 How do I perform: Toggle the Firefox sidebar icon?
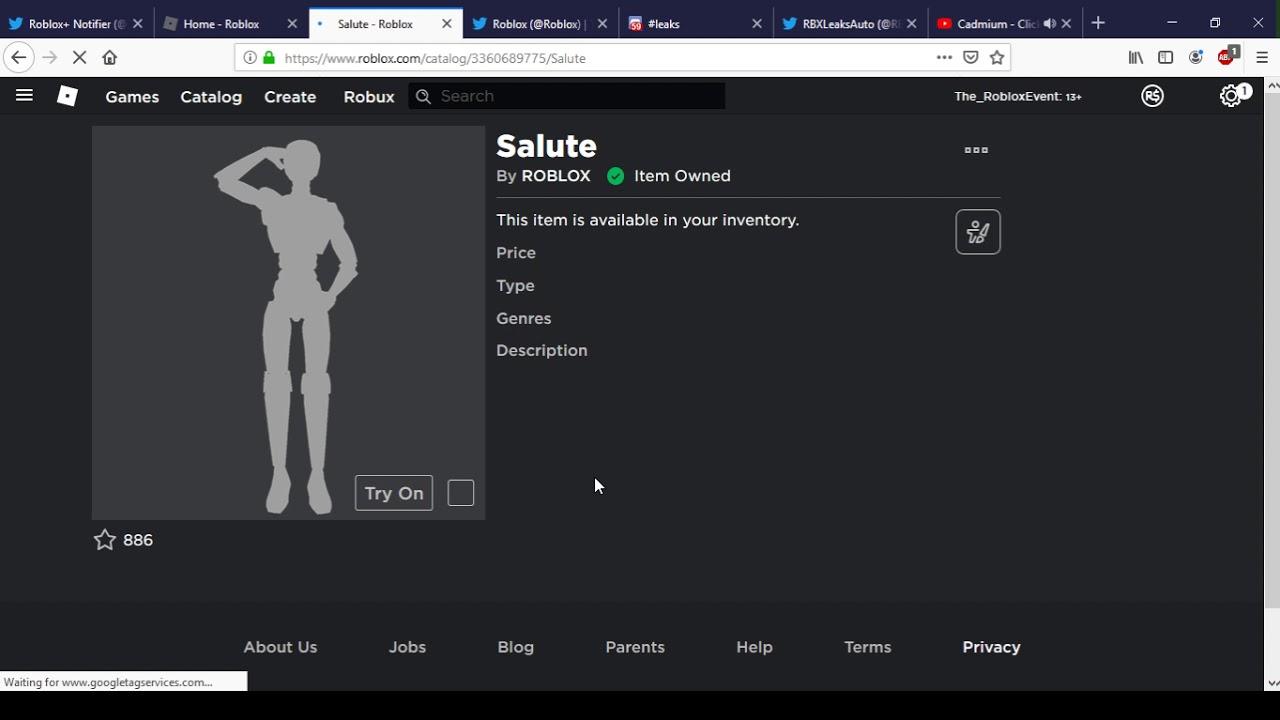click(x=1166, y=58)
